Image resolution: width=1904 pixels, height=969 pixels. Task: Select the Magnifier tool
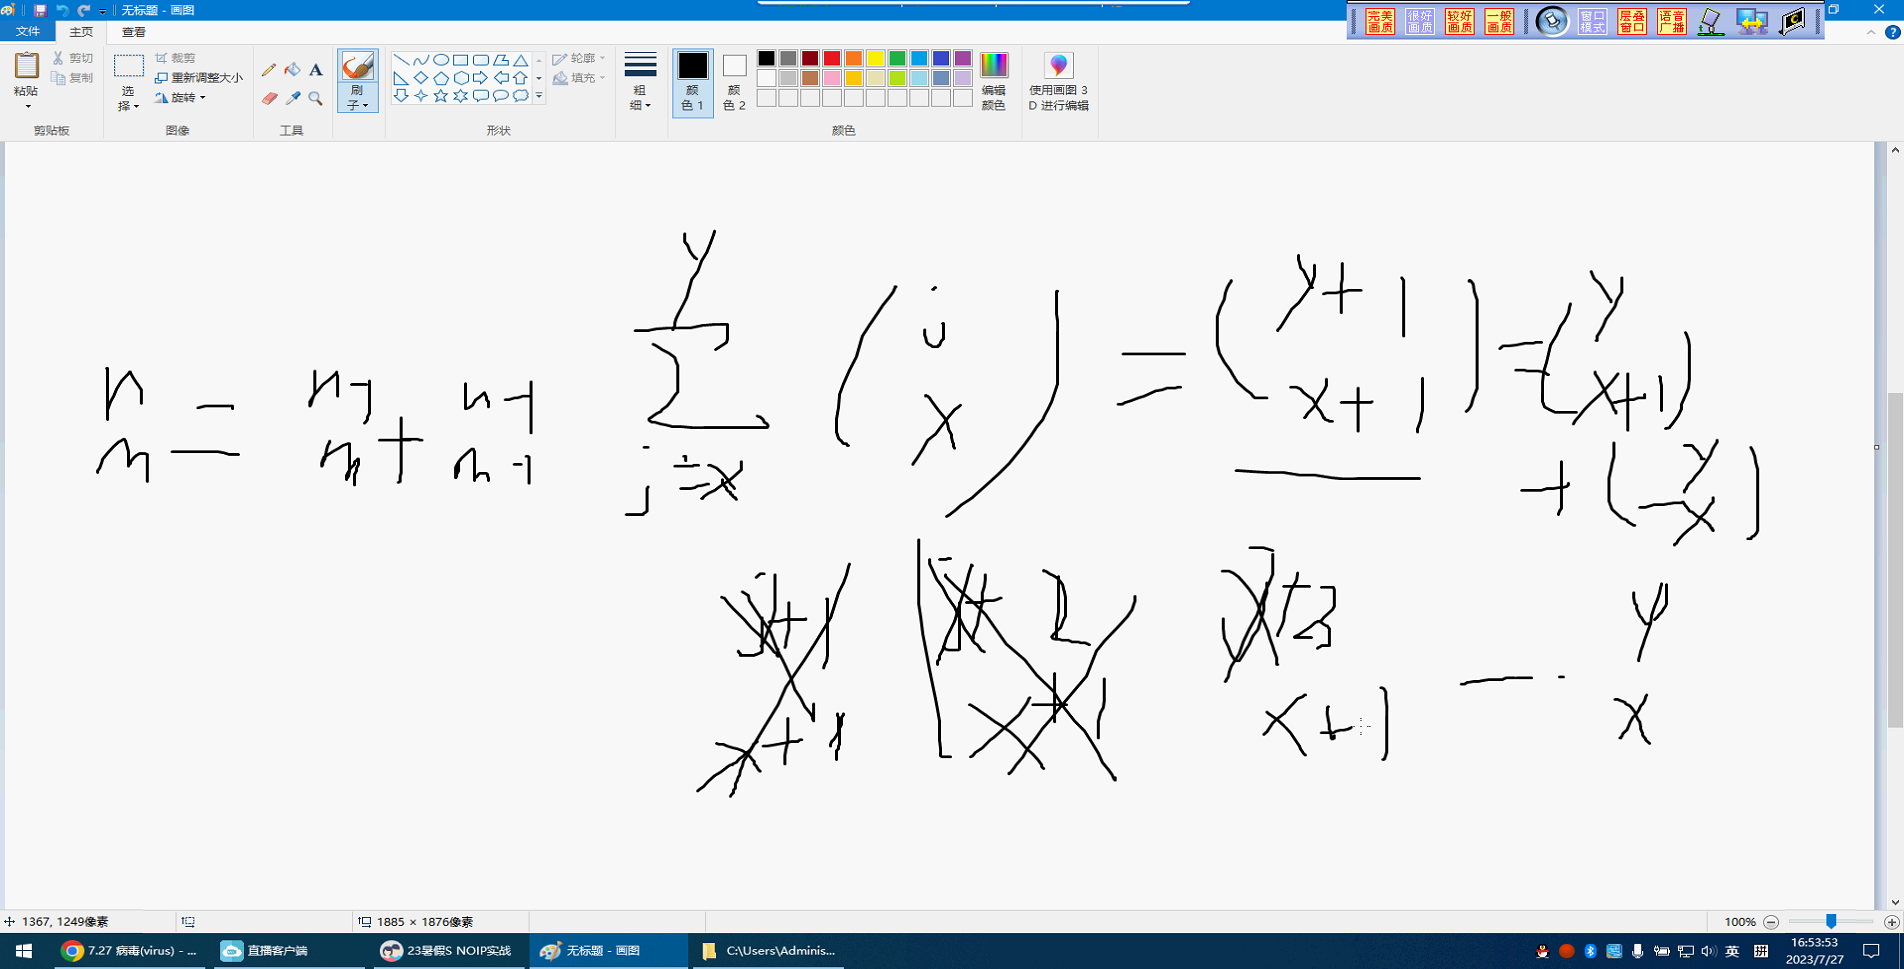coord(316,98)
